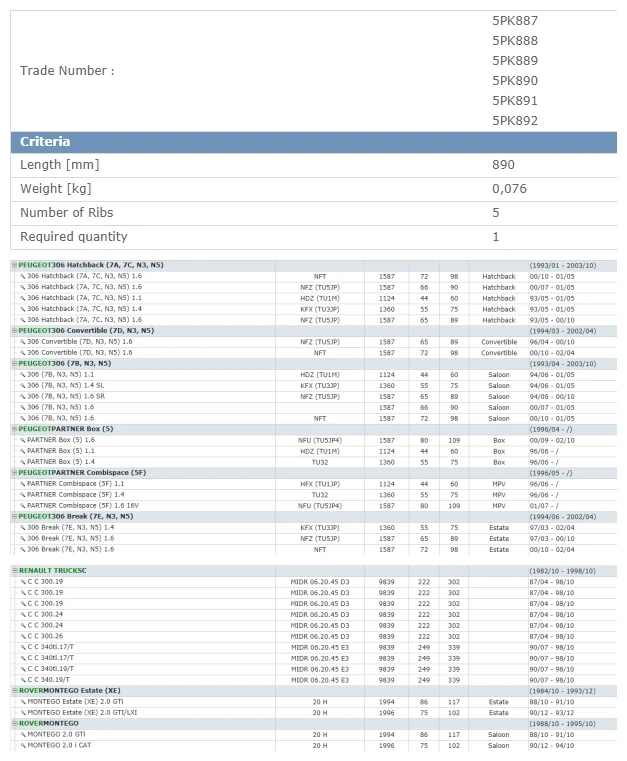Select magnifier icon for 306 Break 1.4

[x=22, y=528]
